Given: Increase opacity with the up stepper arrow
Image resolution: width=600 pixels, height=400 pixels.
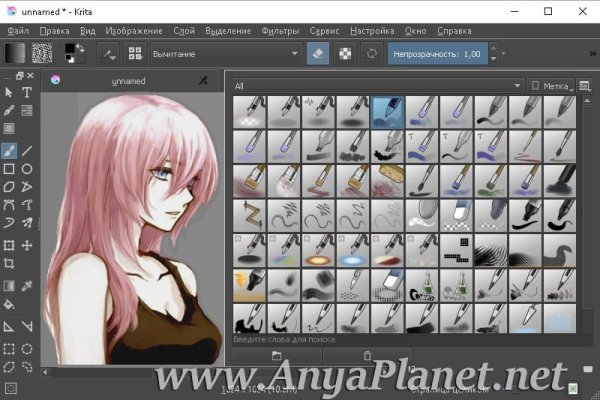Looking at the screenshot, I should click(x=493, y=48).
